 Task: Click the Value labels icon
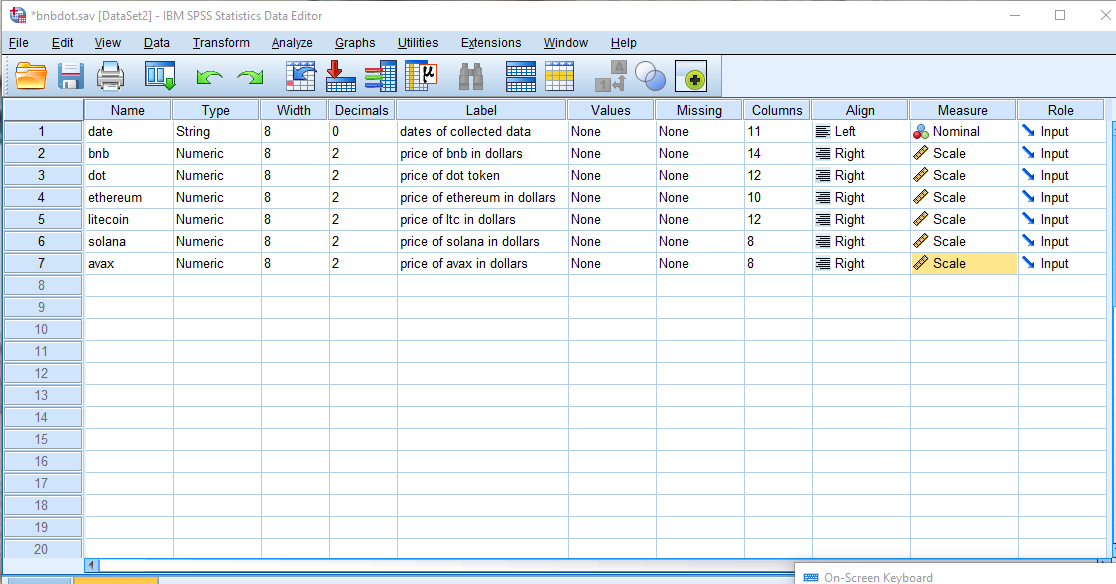pos(610,76)
